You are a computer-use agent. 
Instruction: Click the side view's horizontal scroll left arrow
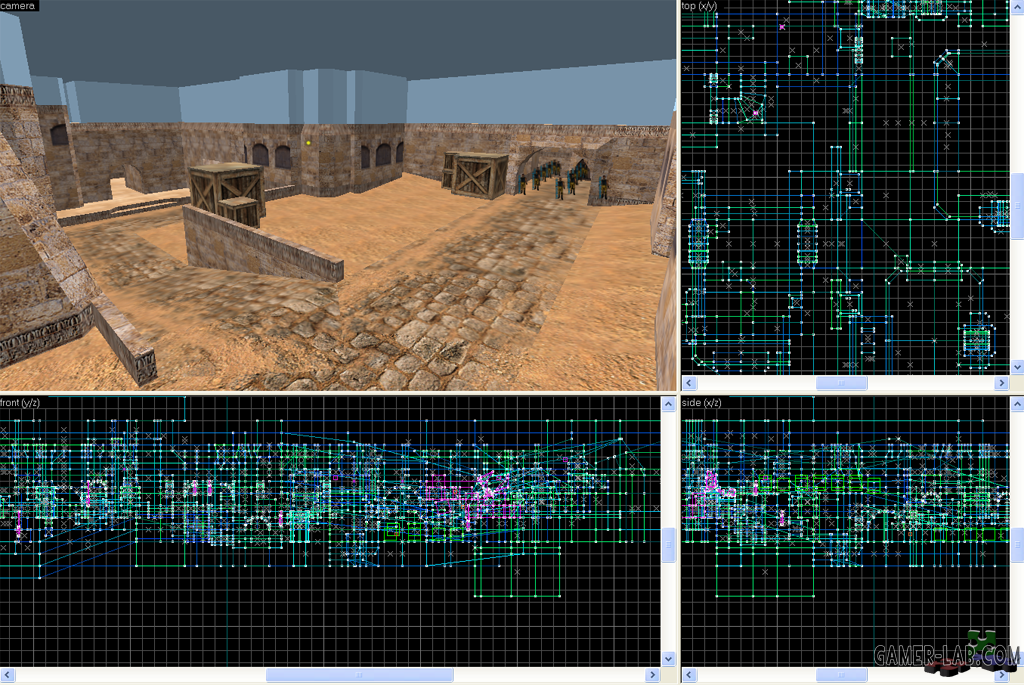tap(689, 675)
